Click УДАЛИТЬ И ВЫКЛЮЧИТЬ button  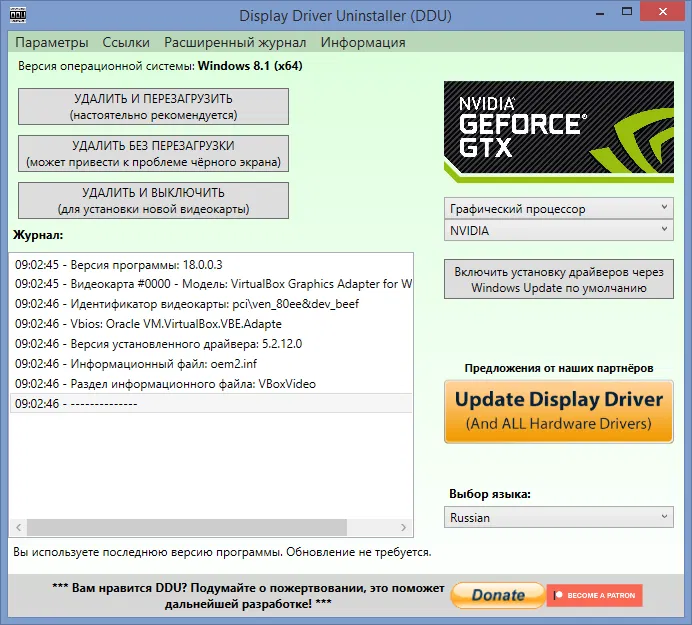coord(153,200)
